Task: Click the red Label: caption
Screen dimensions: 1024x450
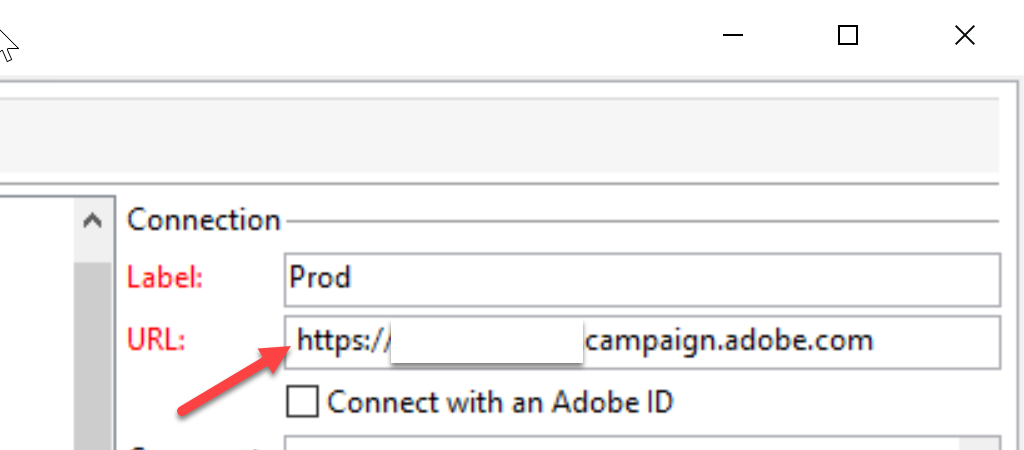Action: click(165, 279)
